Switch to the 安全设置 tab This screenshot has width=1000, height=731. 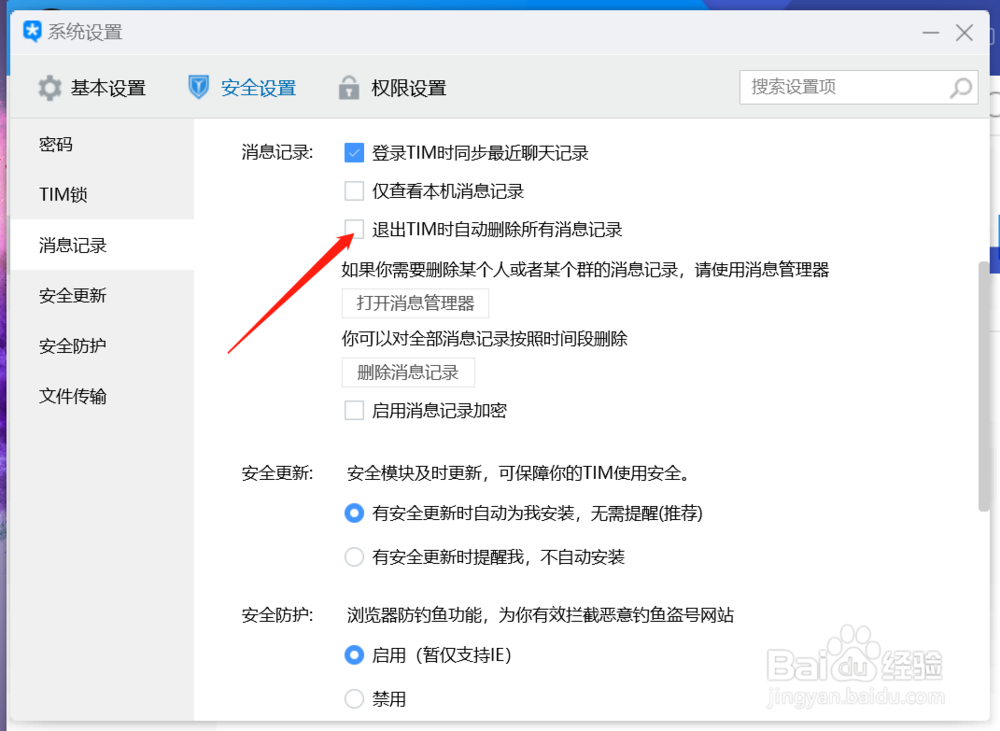242,88
